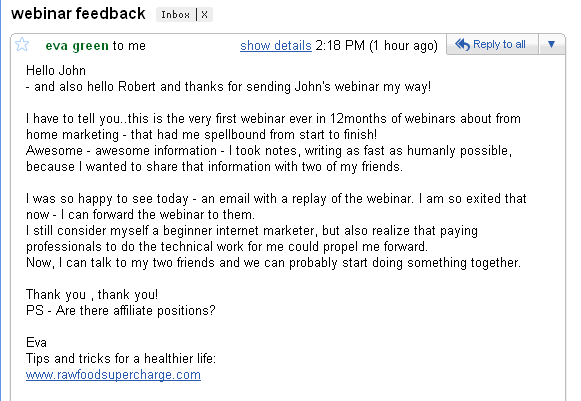Click the "I have to tell you" paragraph
This screenshot has width=581, height=401.
coord(273,126)
